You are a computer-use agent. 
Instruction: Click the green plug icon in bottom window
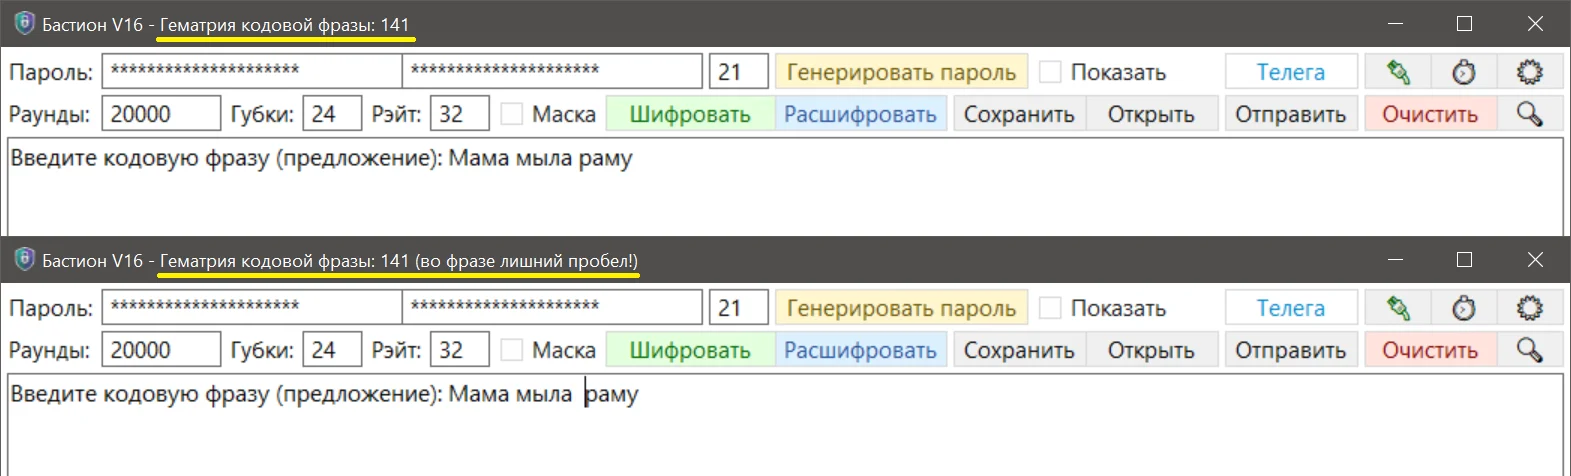click(1397, 308)
